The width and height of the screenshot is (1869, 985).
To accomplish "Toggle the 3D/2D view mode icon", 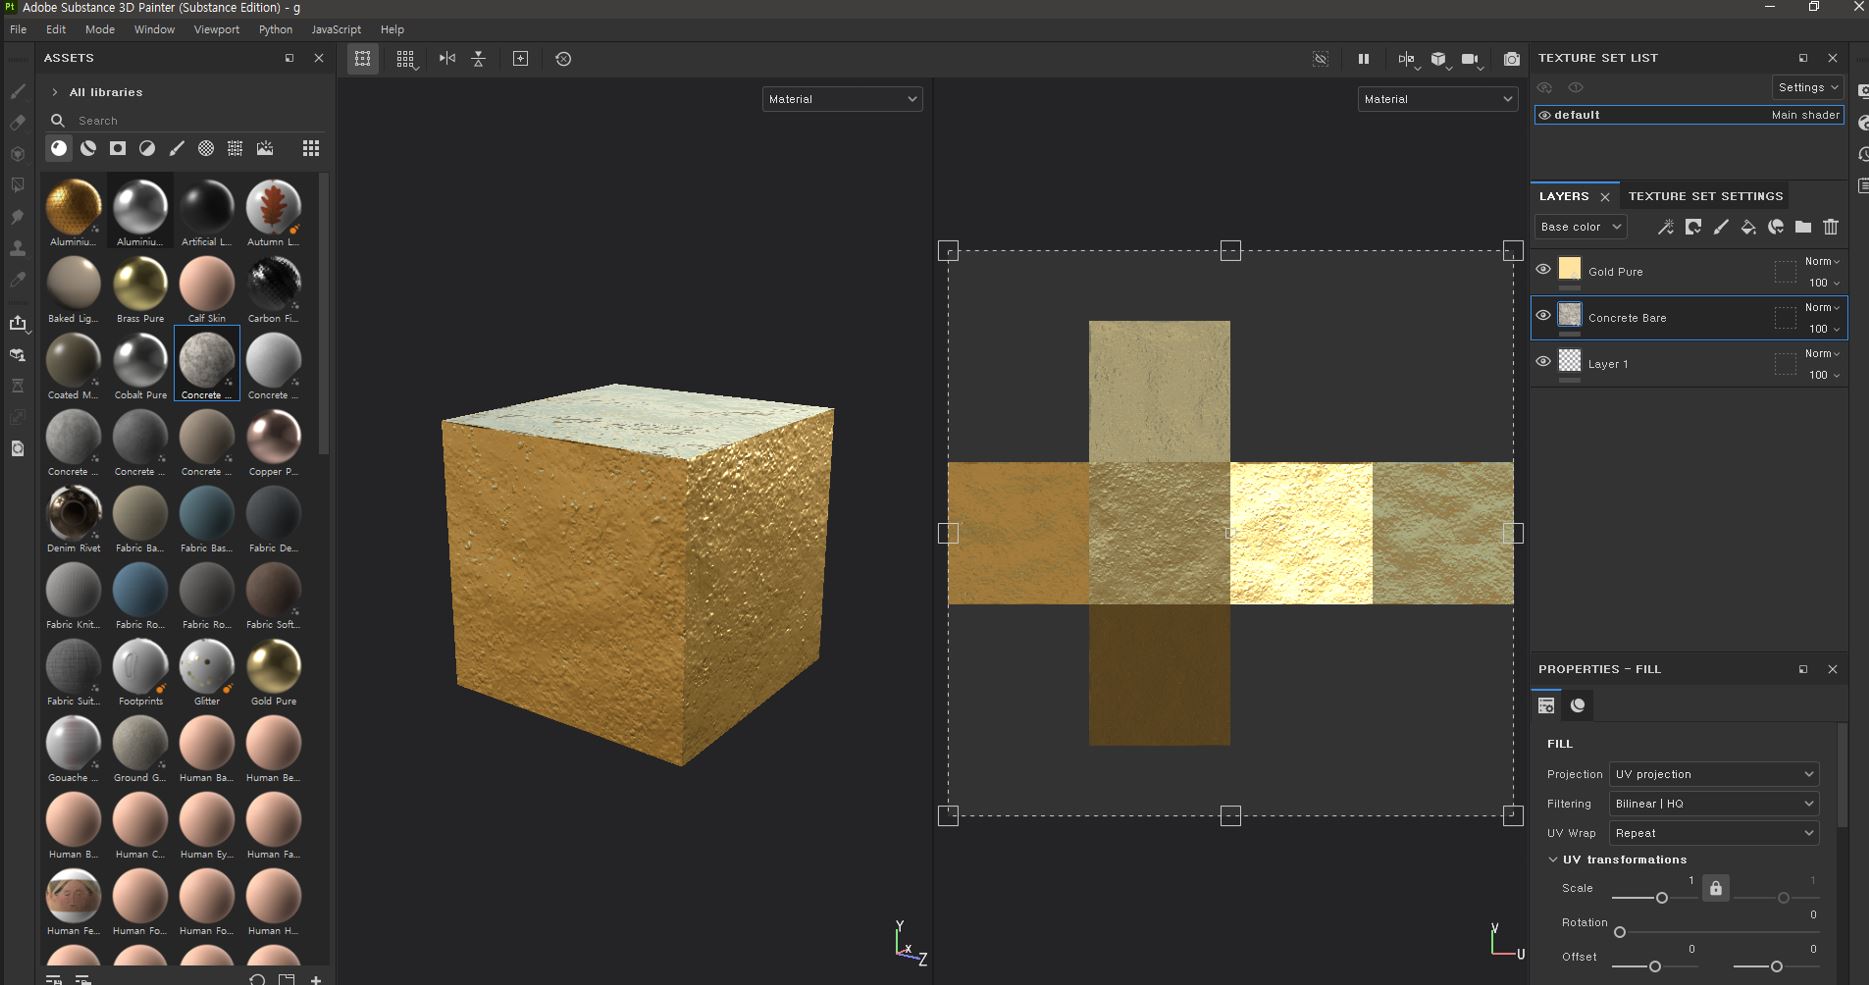I will pyautogui.click(x=1406, y=59).
